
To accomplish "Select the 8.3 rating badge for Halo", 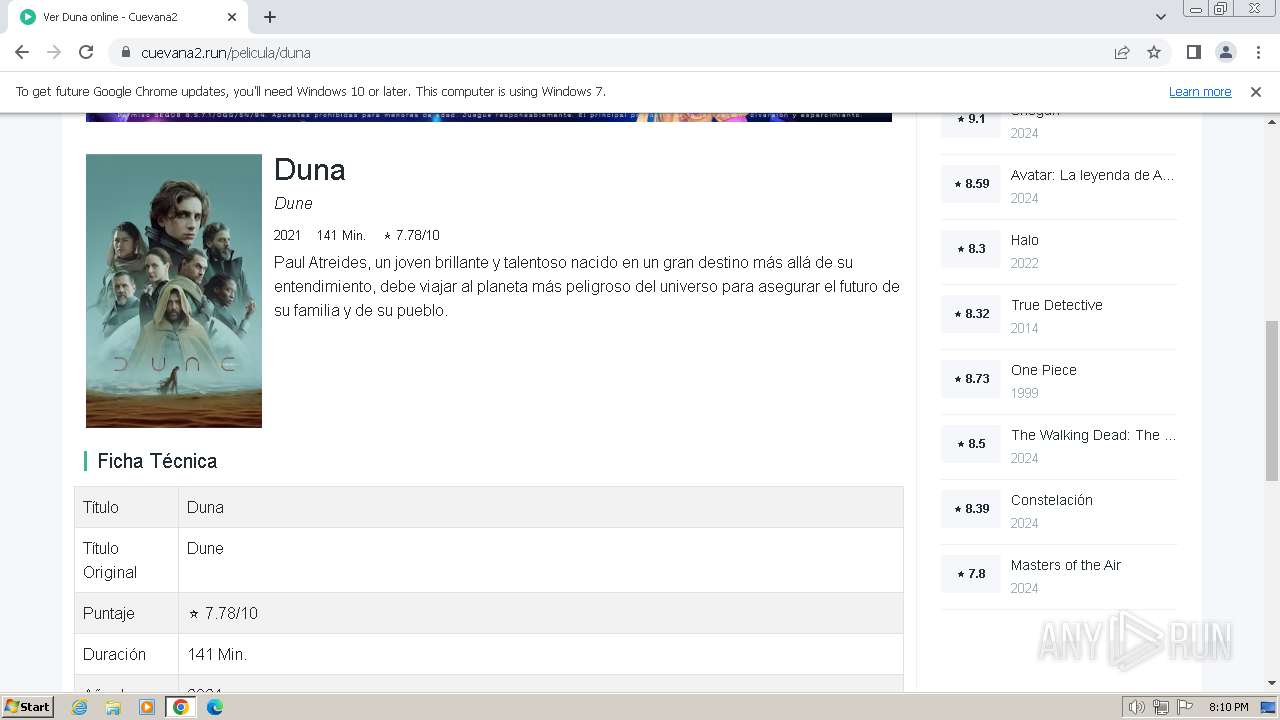I will 971,249.
